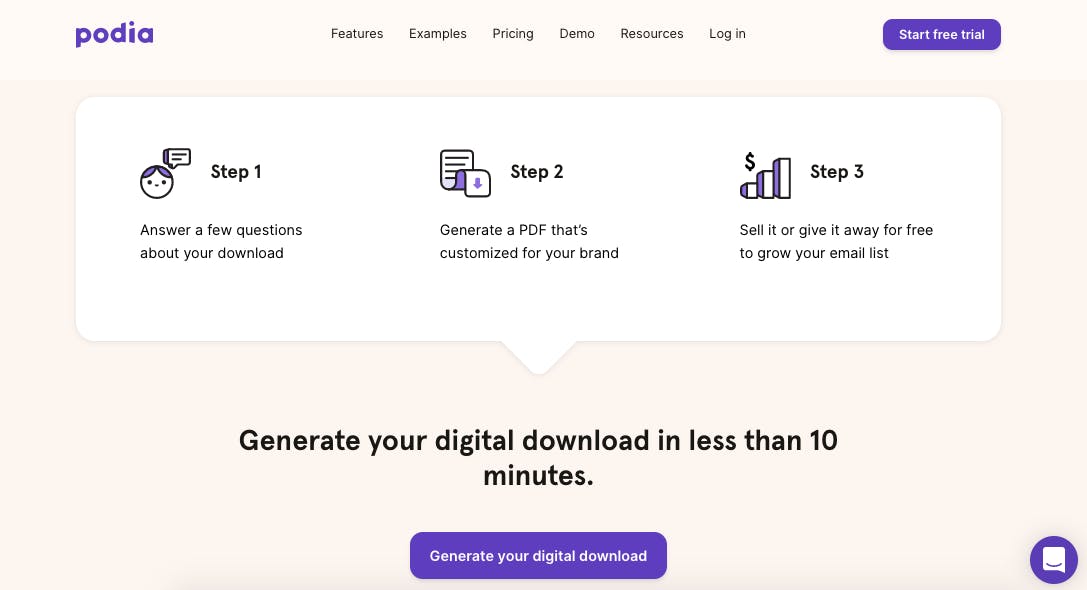This screenshot has height=590, width=1087.
Task: Click text 'Generate a PDF that's customized for your brand'
Action: [529, 241]
